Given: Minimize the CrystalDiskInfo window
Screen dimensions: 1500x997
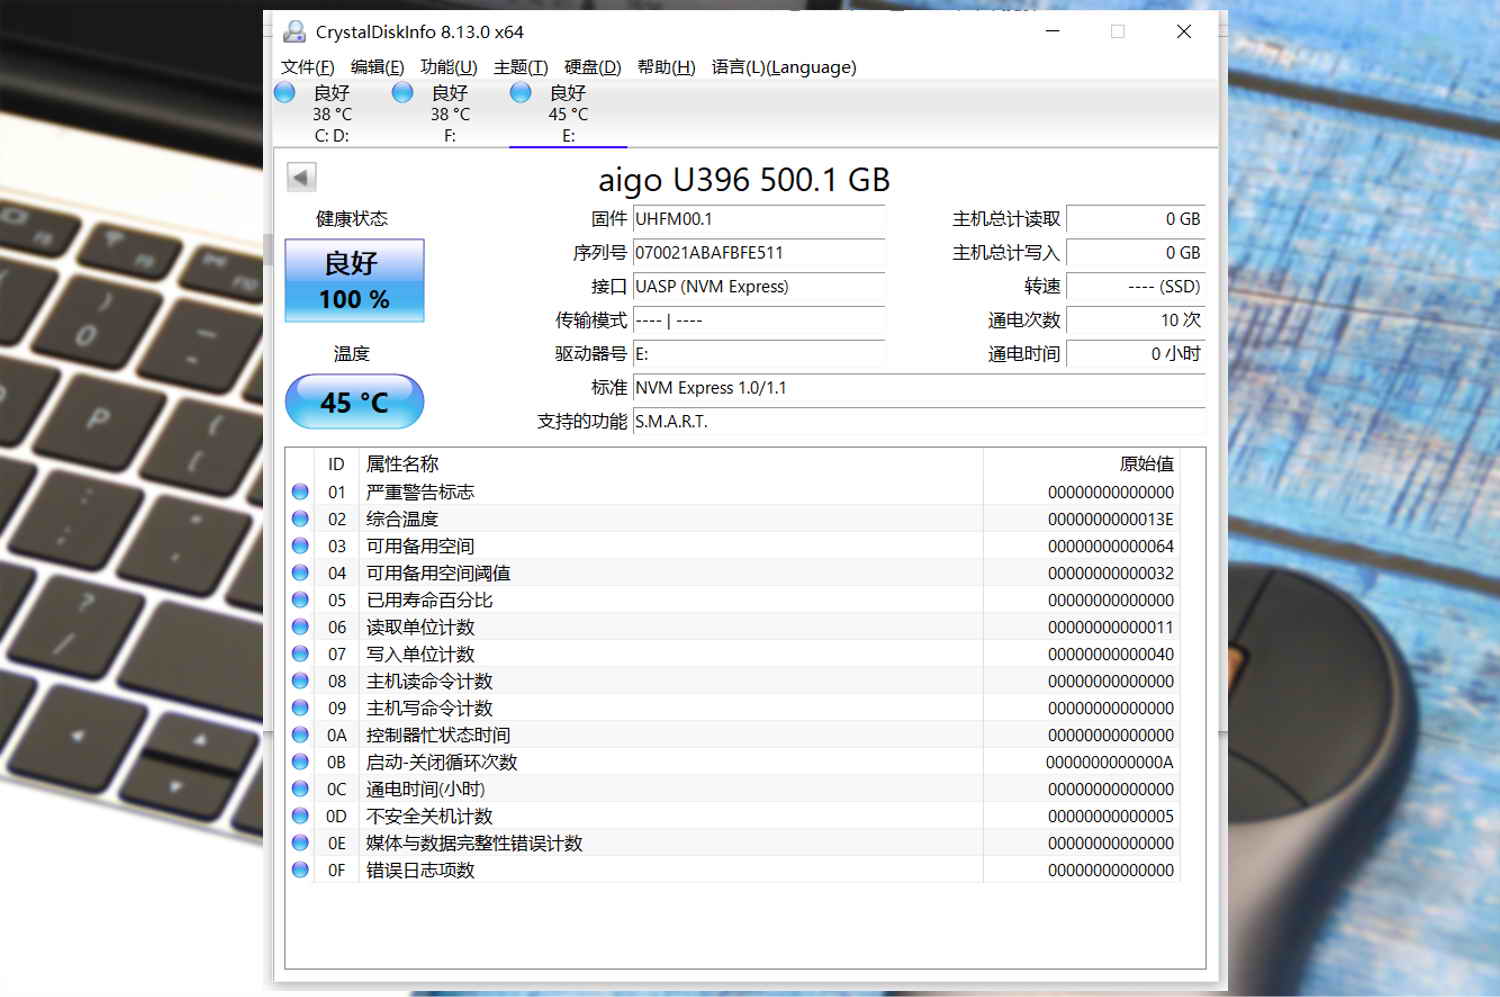Looking at the screenshot, I should tap(1052, 32).
